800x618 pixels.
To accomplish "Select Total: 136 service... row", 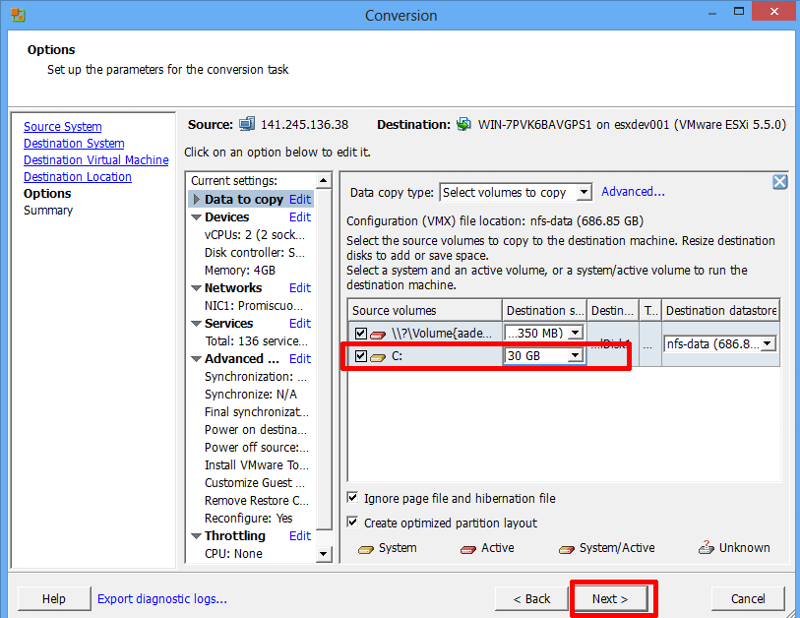I will tap(254, 341).
